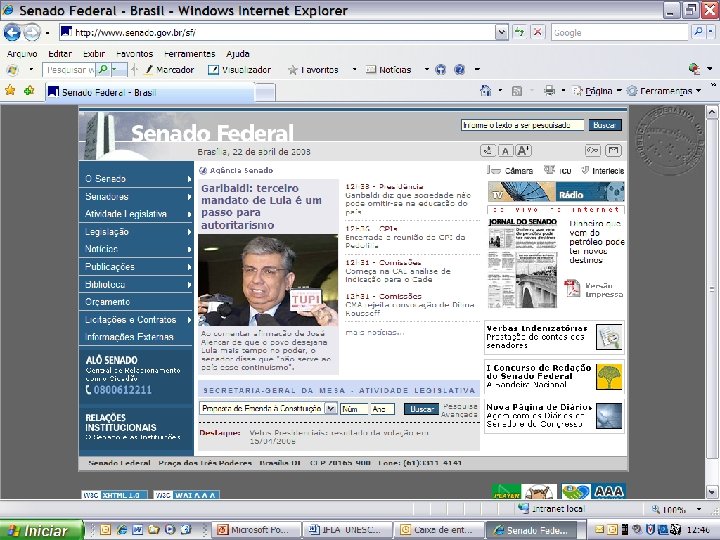Click the browser Back arrow button
720x540 pixels.
(12, 33)
